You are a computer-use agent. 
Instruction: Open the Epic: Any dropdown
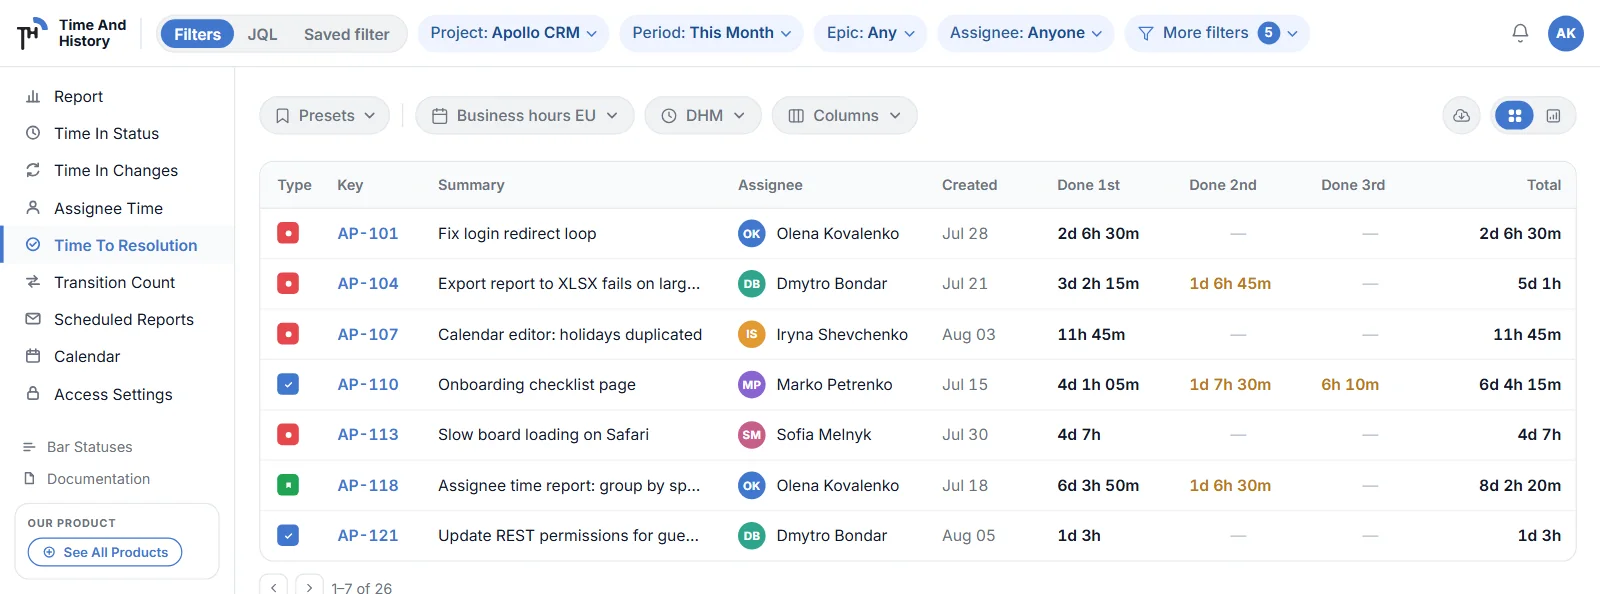[x=870, y=33]
